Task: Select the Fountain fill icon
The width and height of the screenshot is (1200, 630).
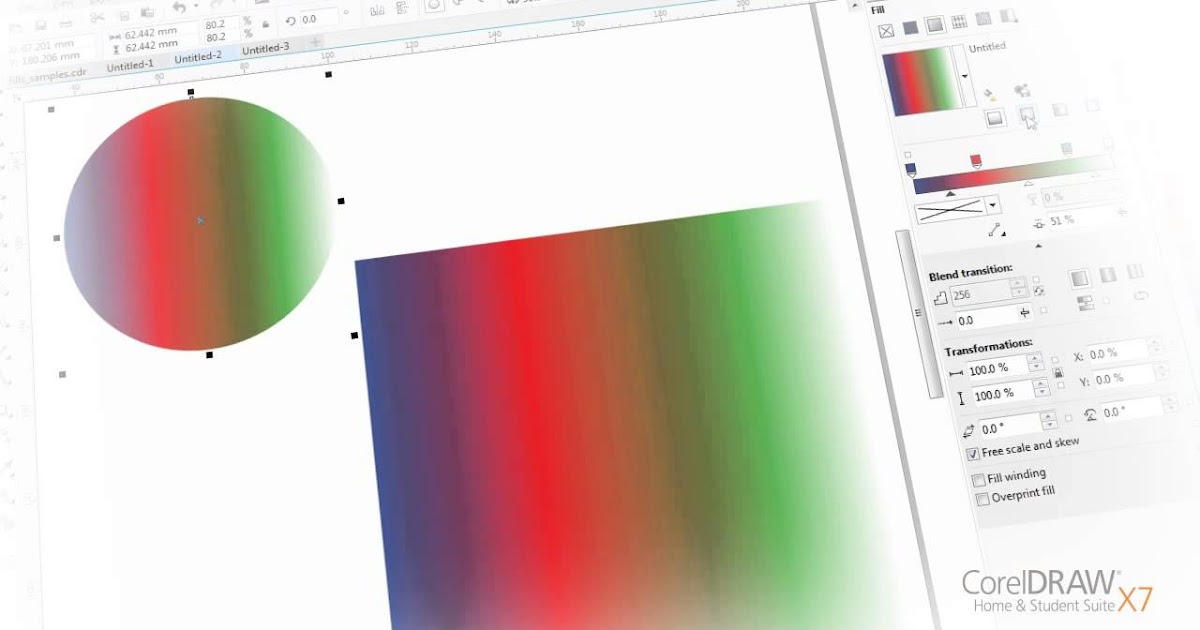Action: pyautogui.click(x=934, y=25)
